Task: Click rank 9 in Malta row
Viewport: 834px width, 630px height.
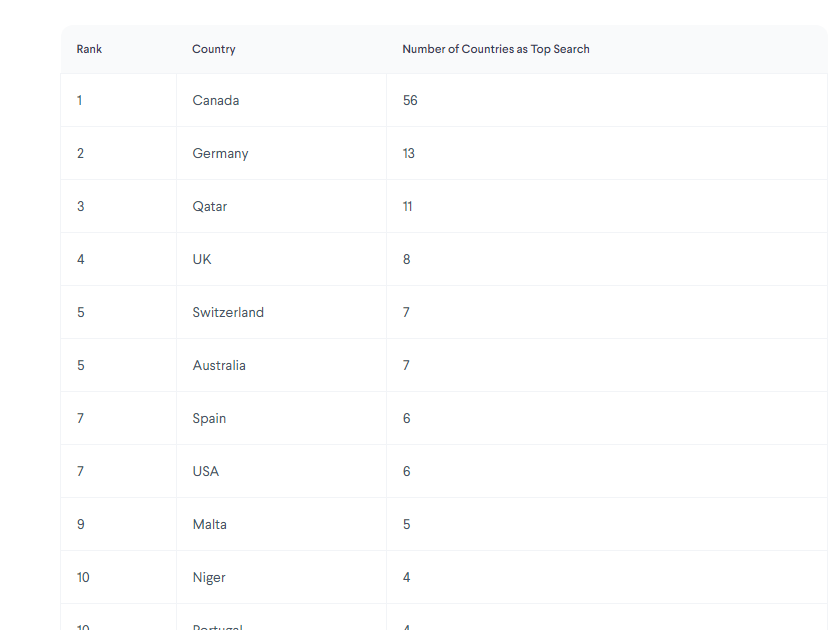Action: [x=80, y=525]
